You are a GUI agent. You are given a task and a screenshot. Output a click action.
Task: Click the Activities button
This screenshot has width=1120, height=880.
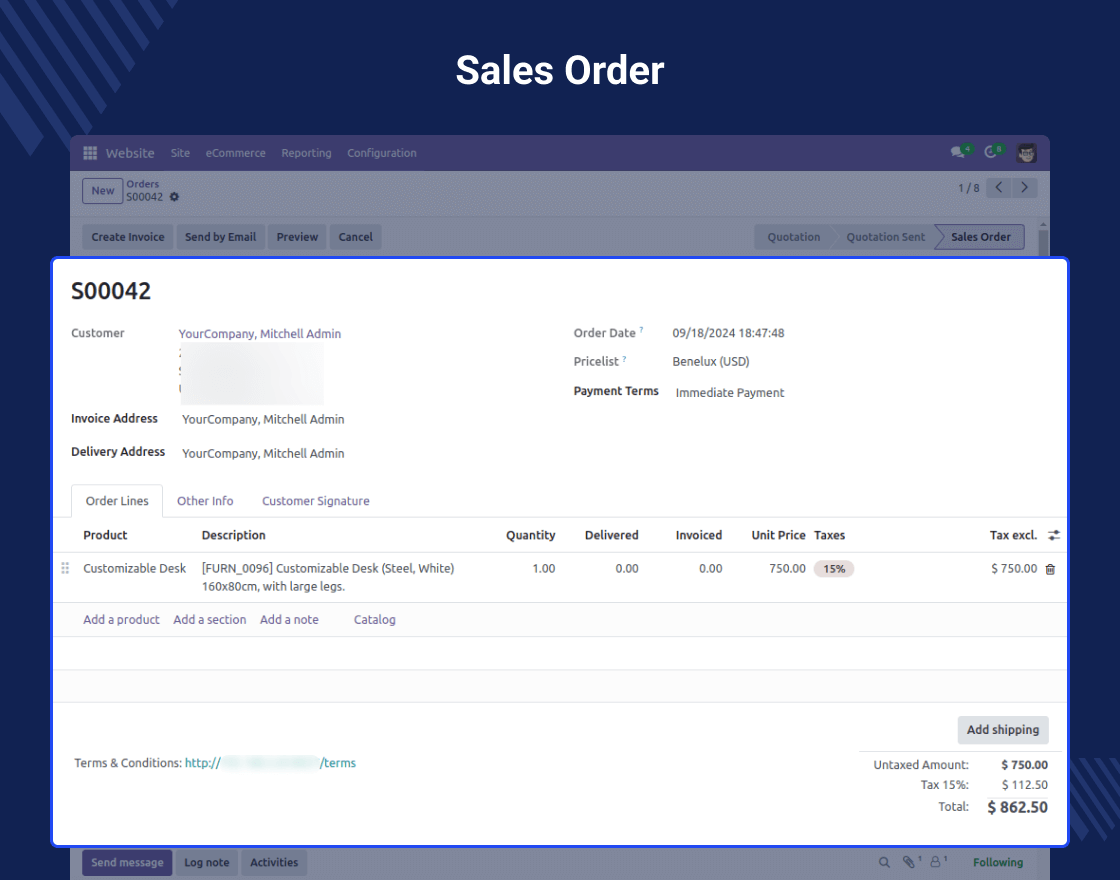(274, 862)
